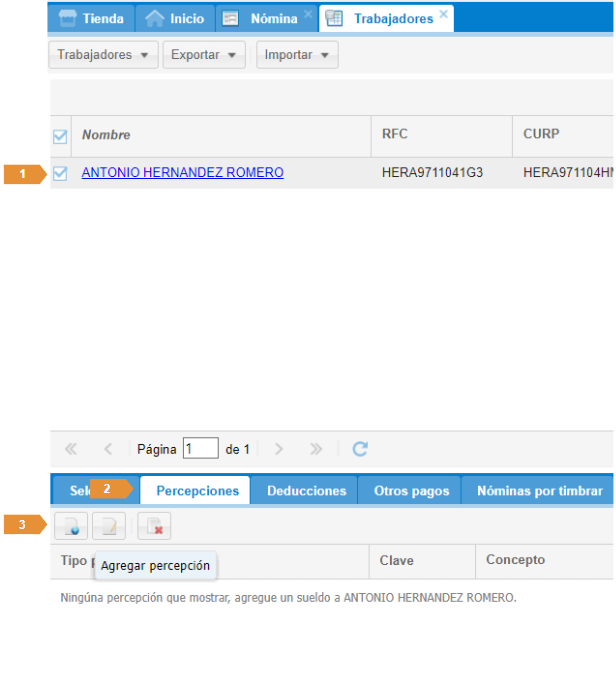Go to previous page of results
The width and height of the screenshot is (616, 674).
(108, 449)
